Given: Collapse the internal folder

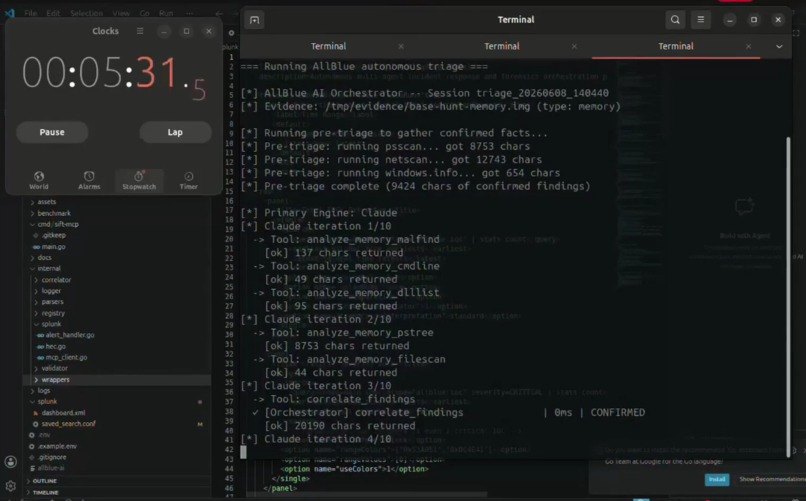Looking at the screenshot, I should point(32,269).
